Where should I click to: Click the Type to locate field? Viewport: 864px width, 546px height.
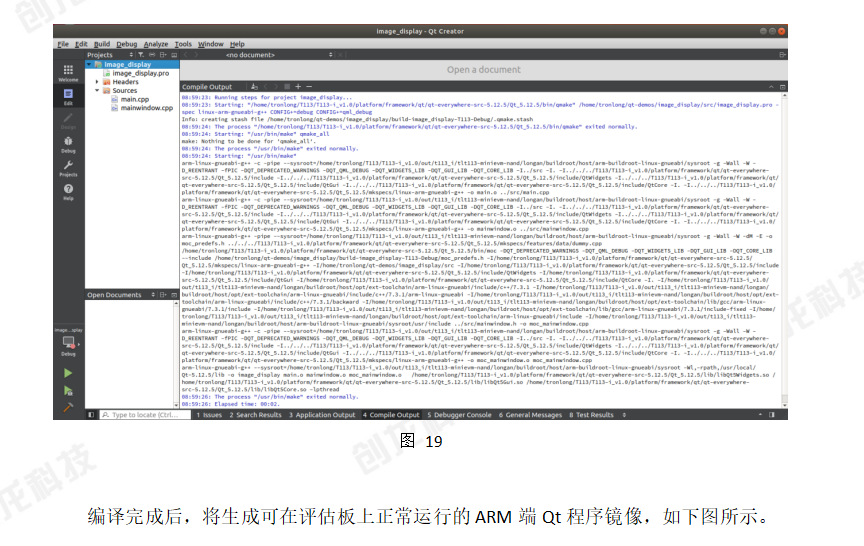(x=145, y=415)
